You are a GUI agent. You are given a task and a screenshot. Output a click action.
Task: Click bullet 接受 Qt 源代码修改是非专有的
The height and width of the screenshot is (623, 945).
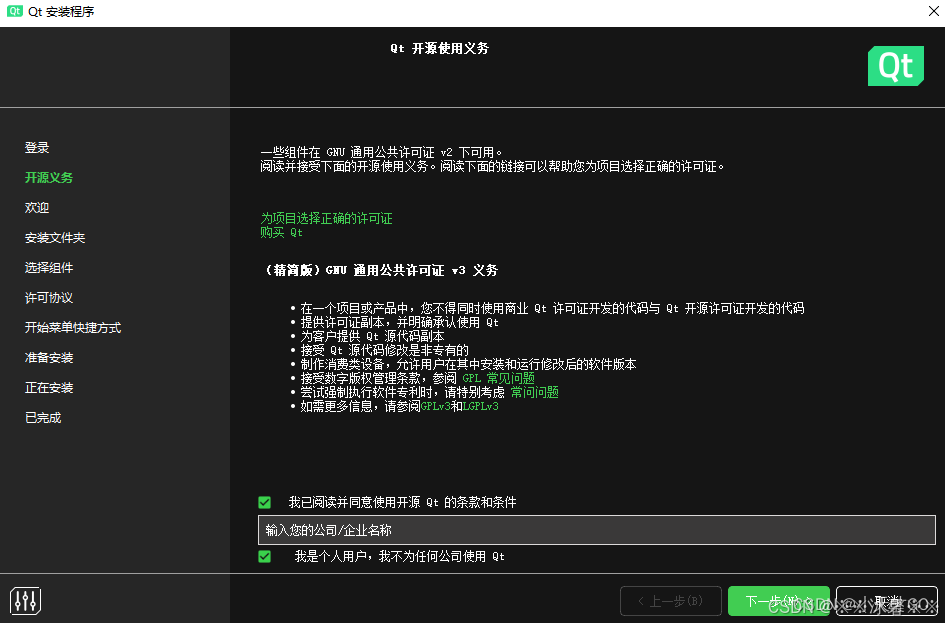[385, 350]
